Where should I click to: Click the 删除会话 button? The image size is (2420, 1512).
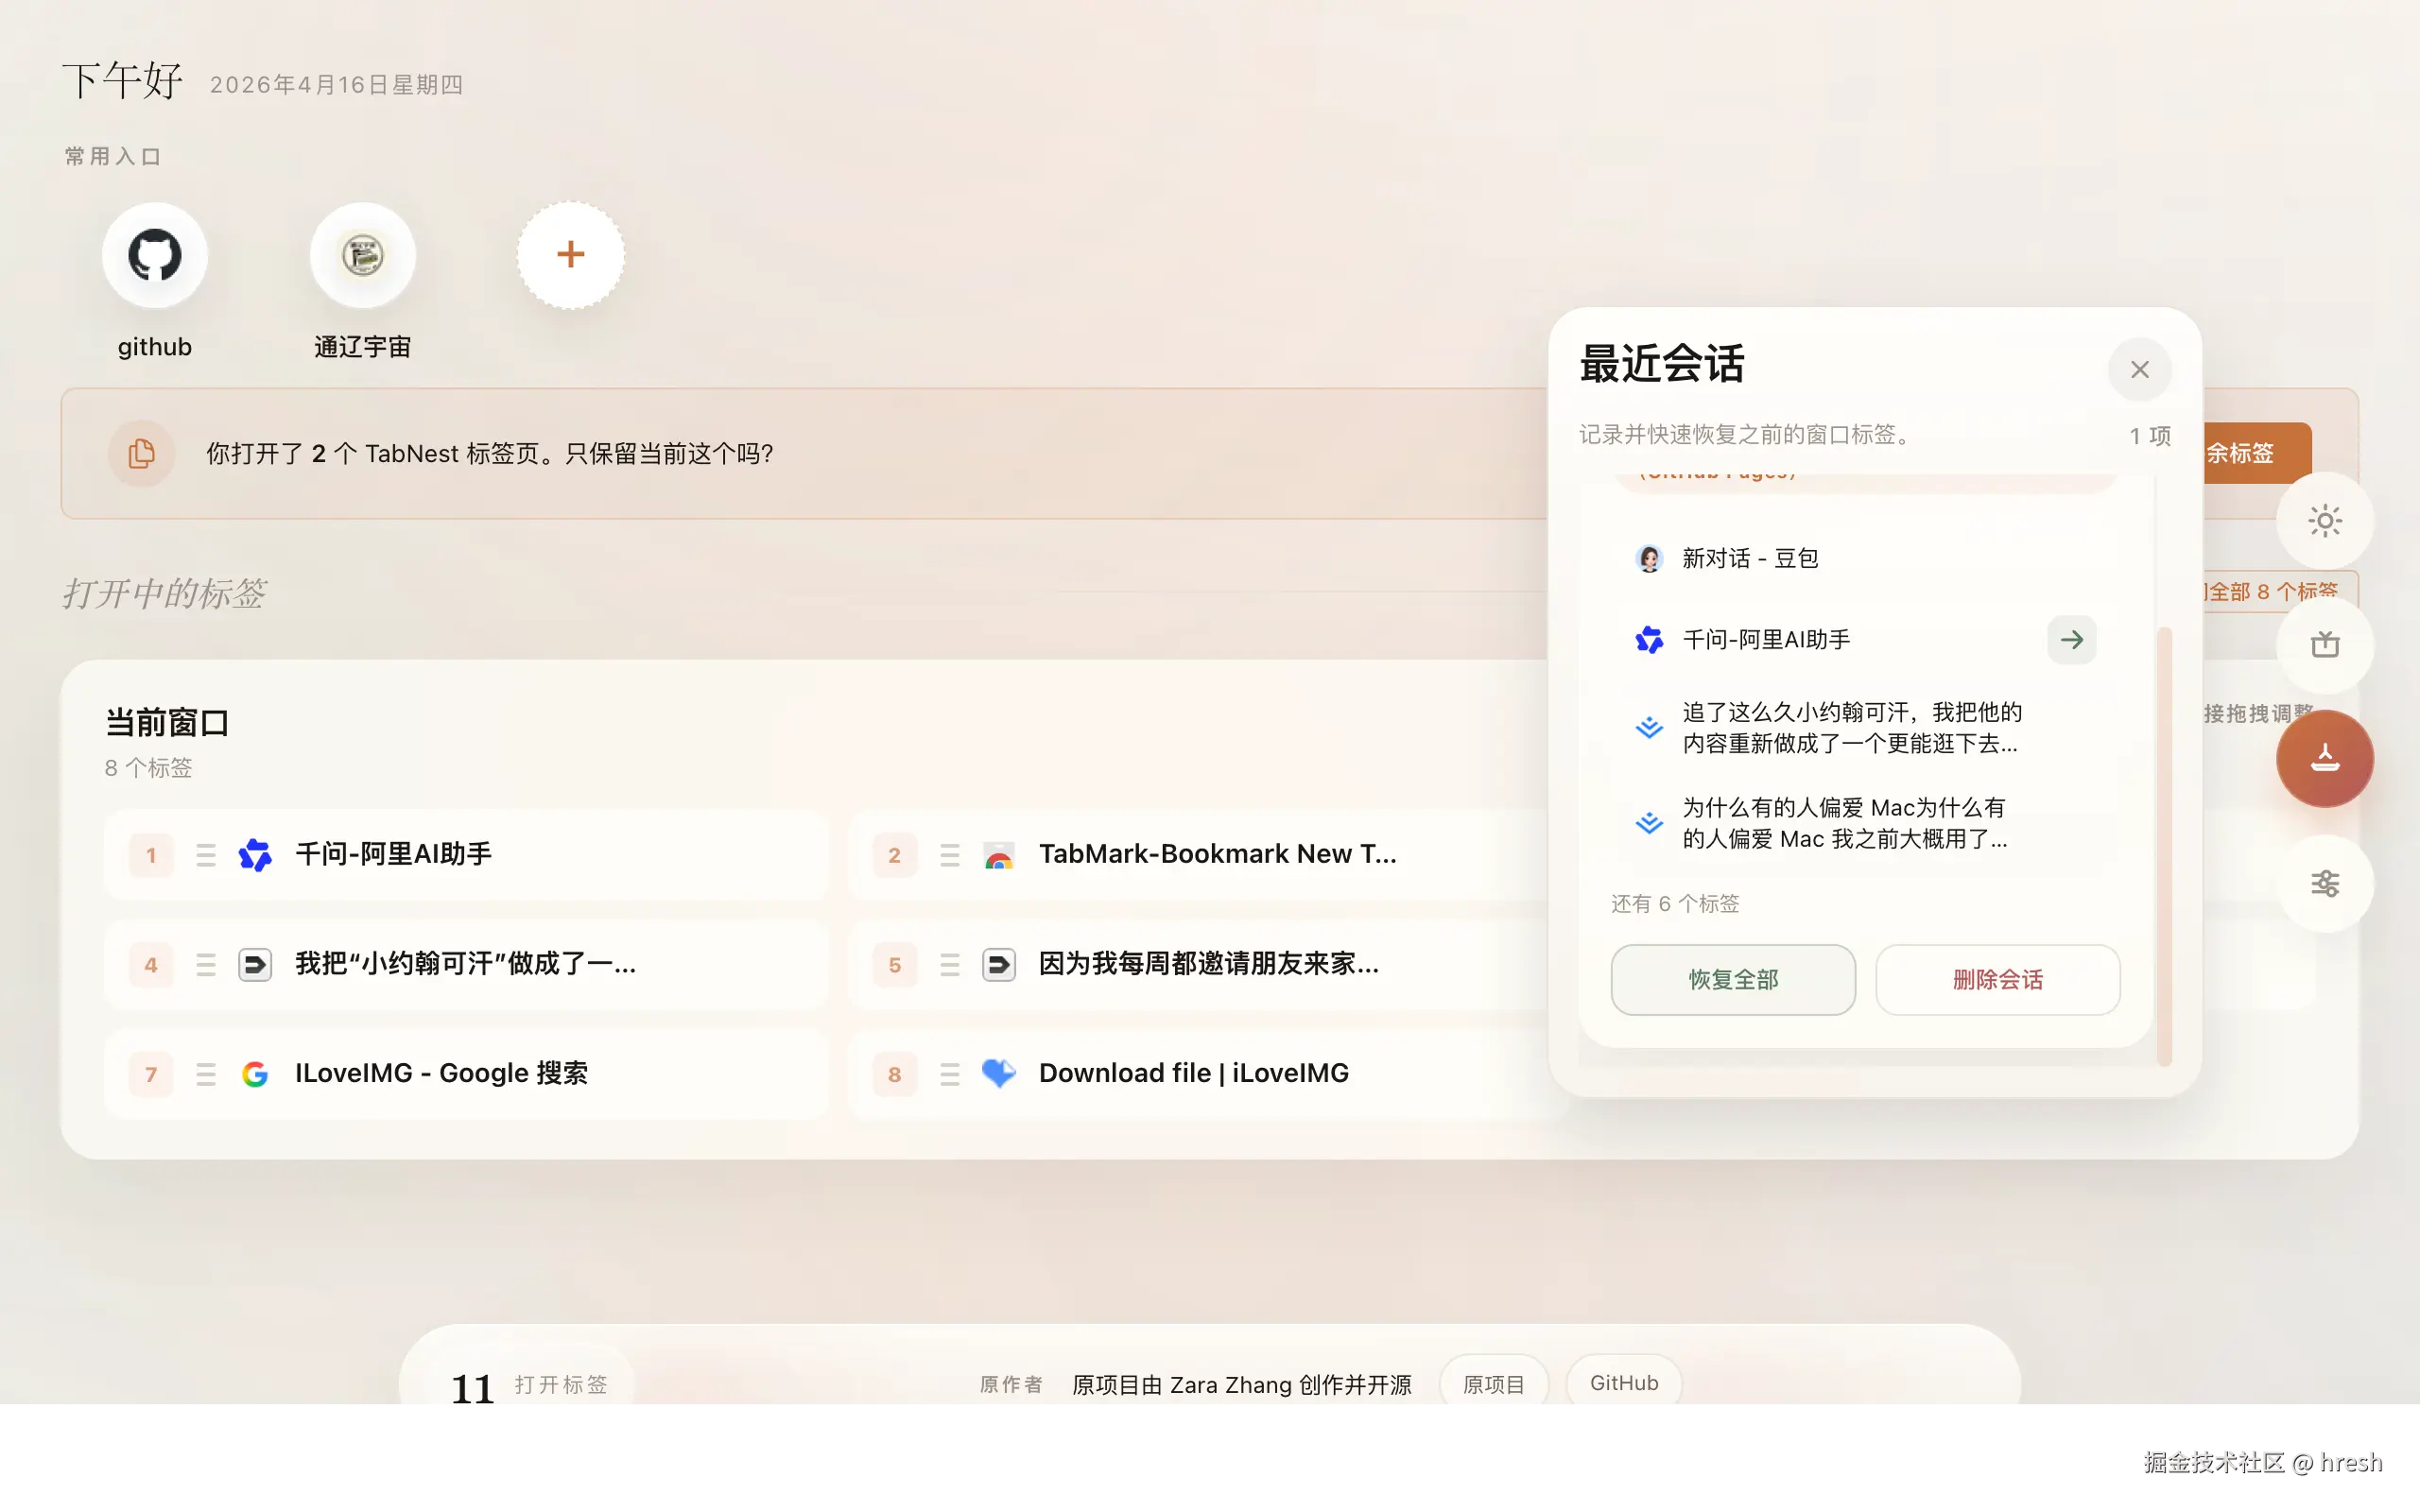[x=1997, y=980]
